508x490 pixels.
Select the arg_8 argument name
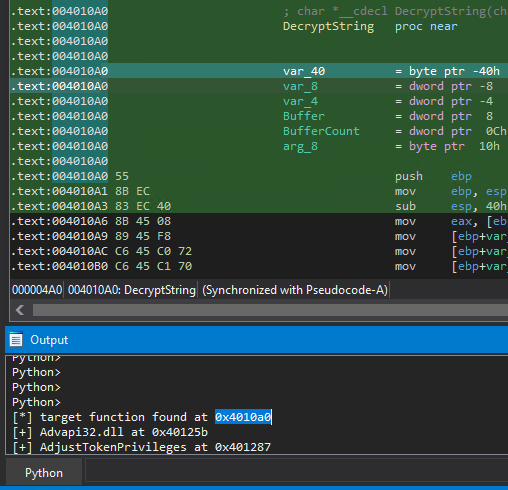(x=300, y=146)
